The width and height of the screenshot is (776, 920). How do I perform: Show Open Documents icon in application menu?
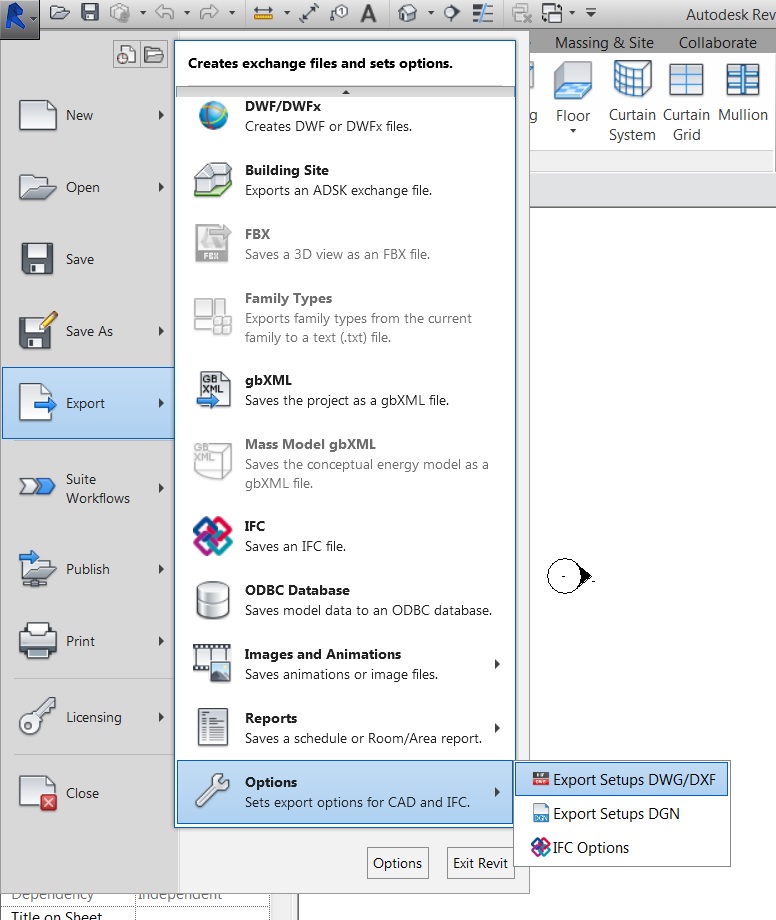(154, 55)
